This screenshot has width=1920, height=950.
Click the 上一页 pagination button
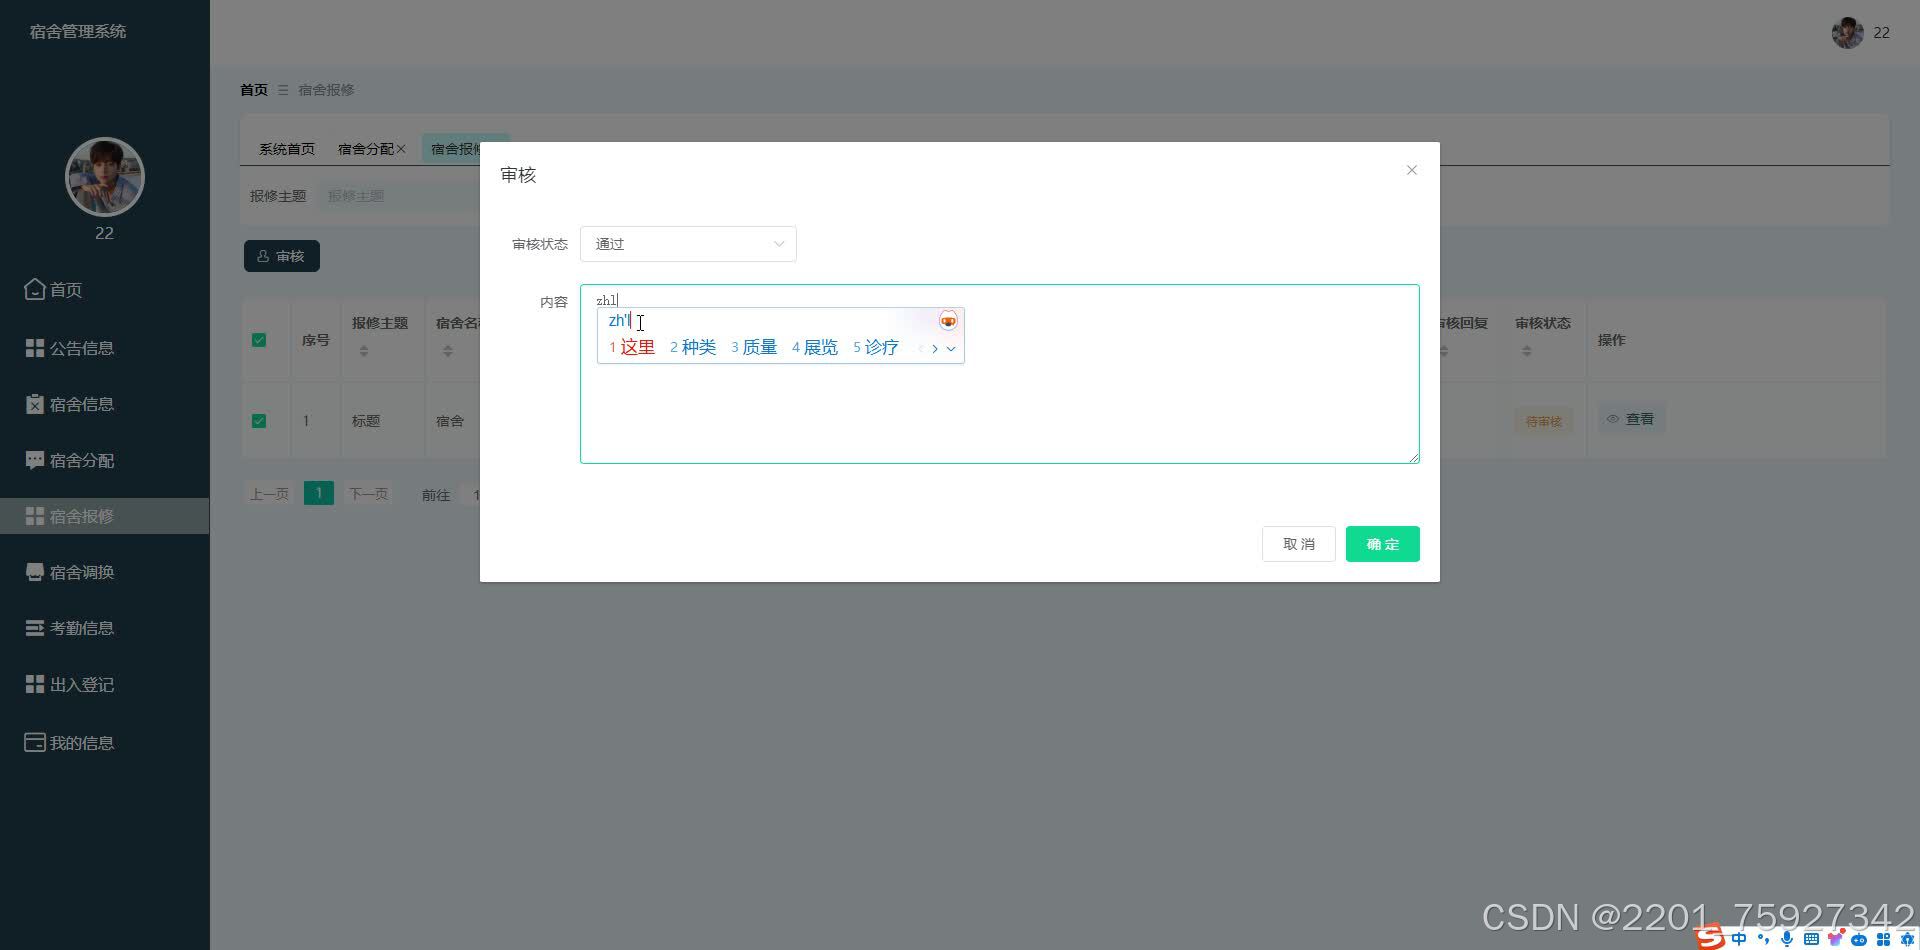click(x=269, y=494)
